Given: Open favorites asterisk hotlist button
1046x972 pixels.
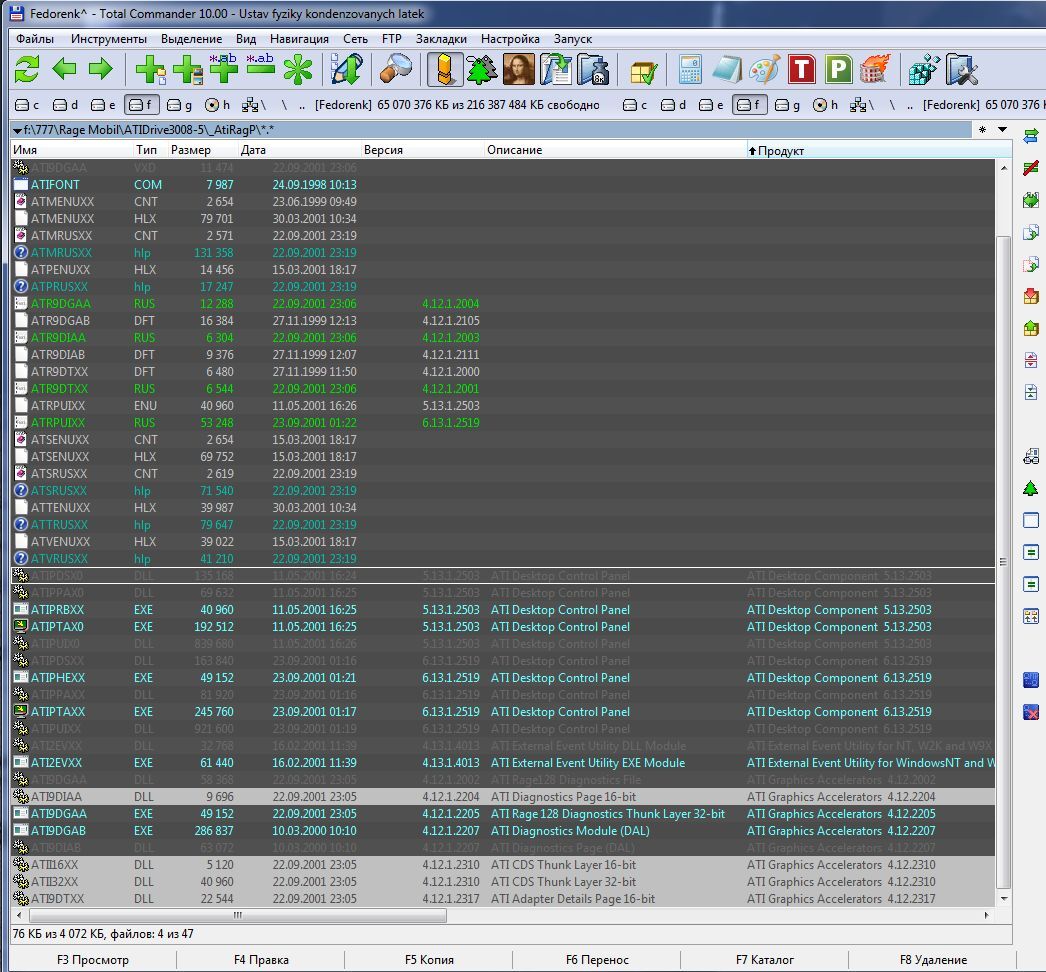Looking at the screenshot, I should coord(982,129).
